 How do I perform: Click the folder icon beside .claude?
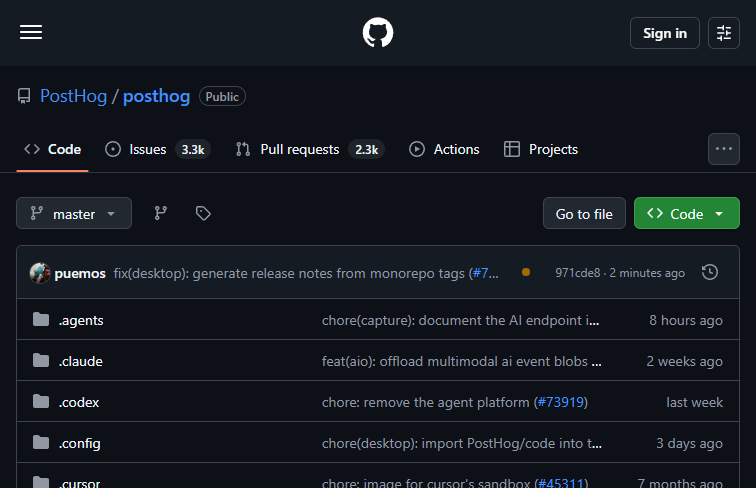41,360
